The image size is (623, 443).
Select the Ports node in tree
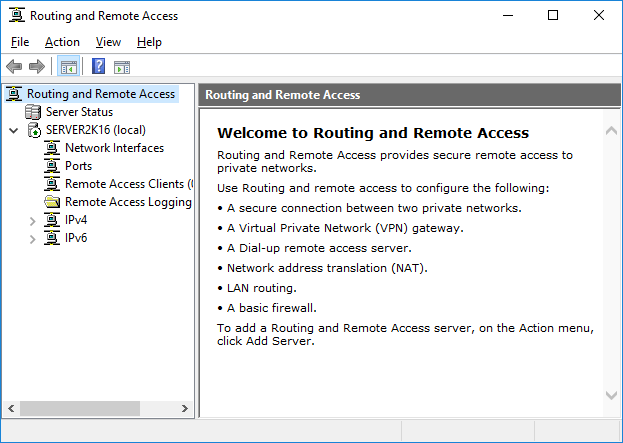pos(78,166)
